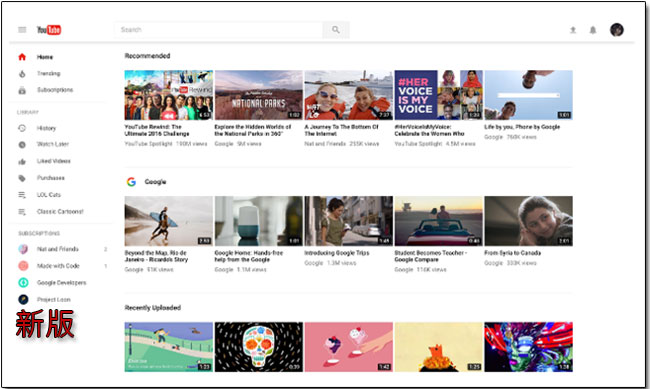Open the LOL Cats playlist
This screenshot has width=650, height=389.
49,194
